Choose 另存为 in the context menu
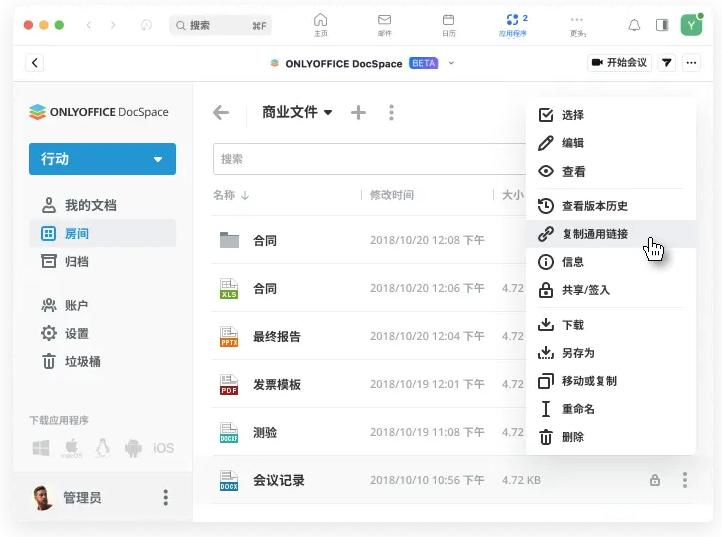 [611, 353]
